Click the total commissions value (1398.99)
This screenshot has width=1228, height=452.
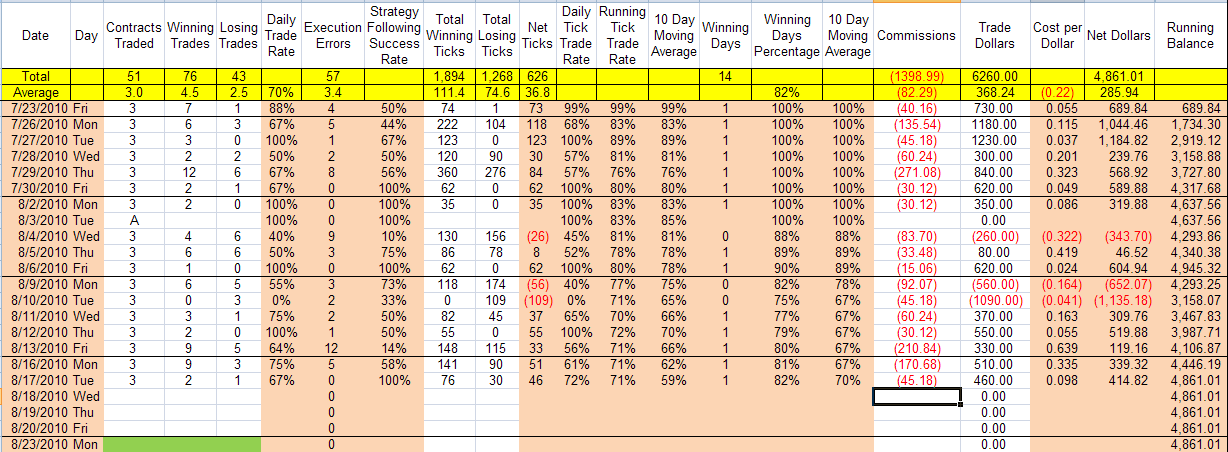[916, 76]
